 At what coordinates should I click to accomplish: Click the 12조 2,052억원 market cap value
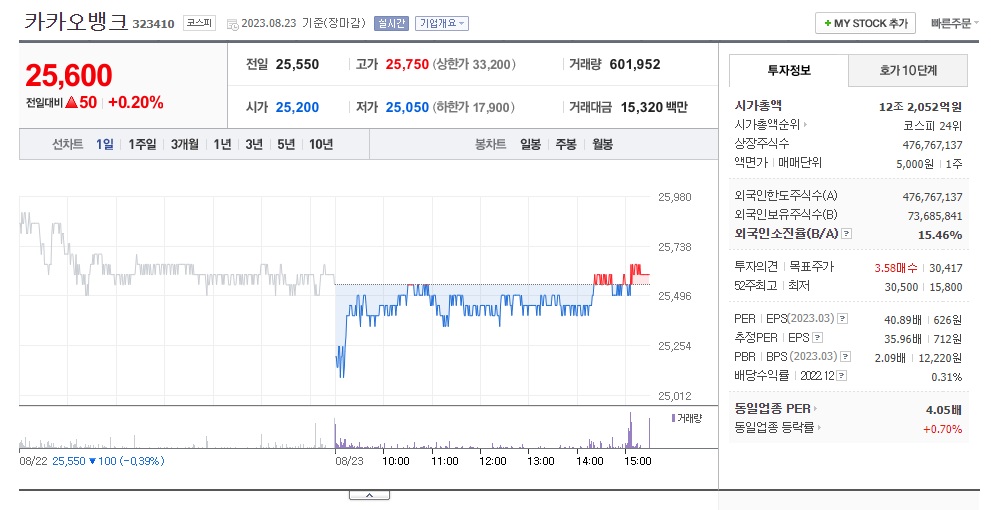tap(920, 107)
